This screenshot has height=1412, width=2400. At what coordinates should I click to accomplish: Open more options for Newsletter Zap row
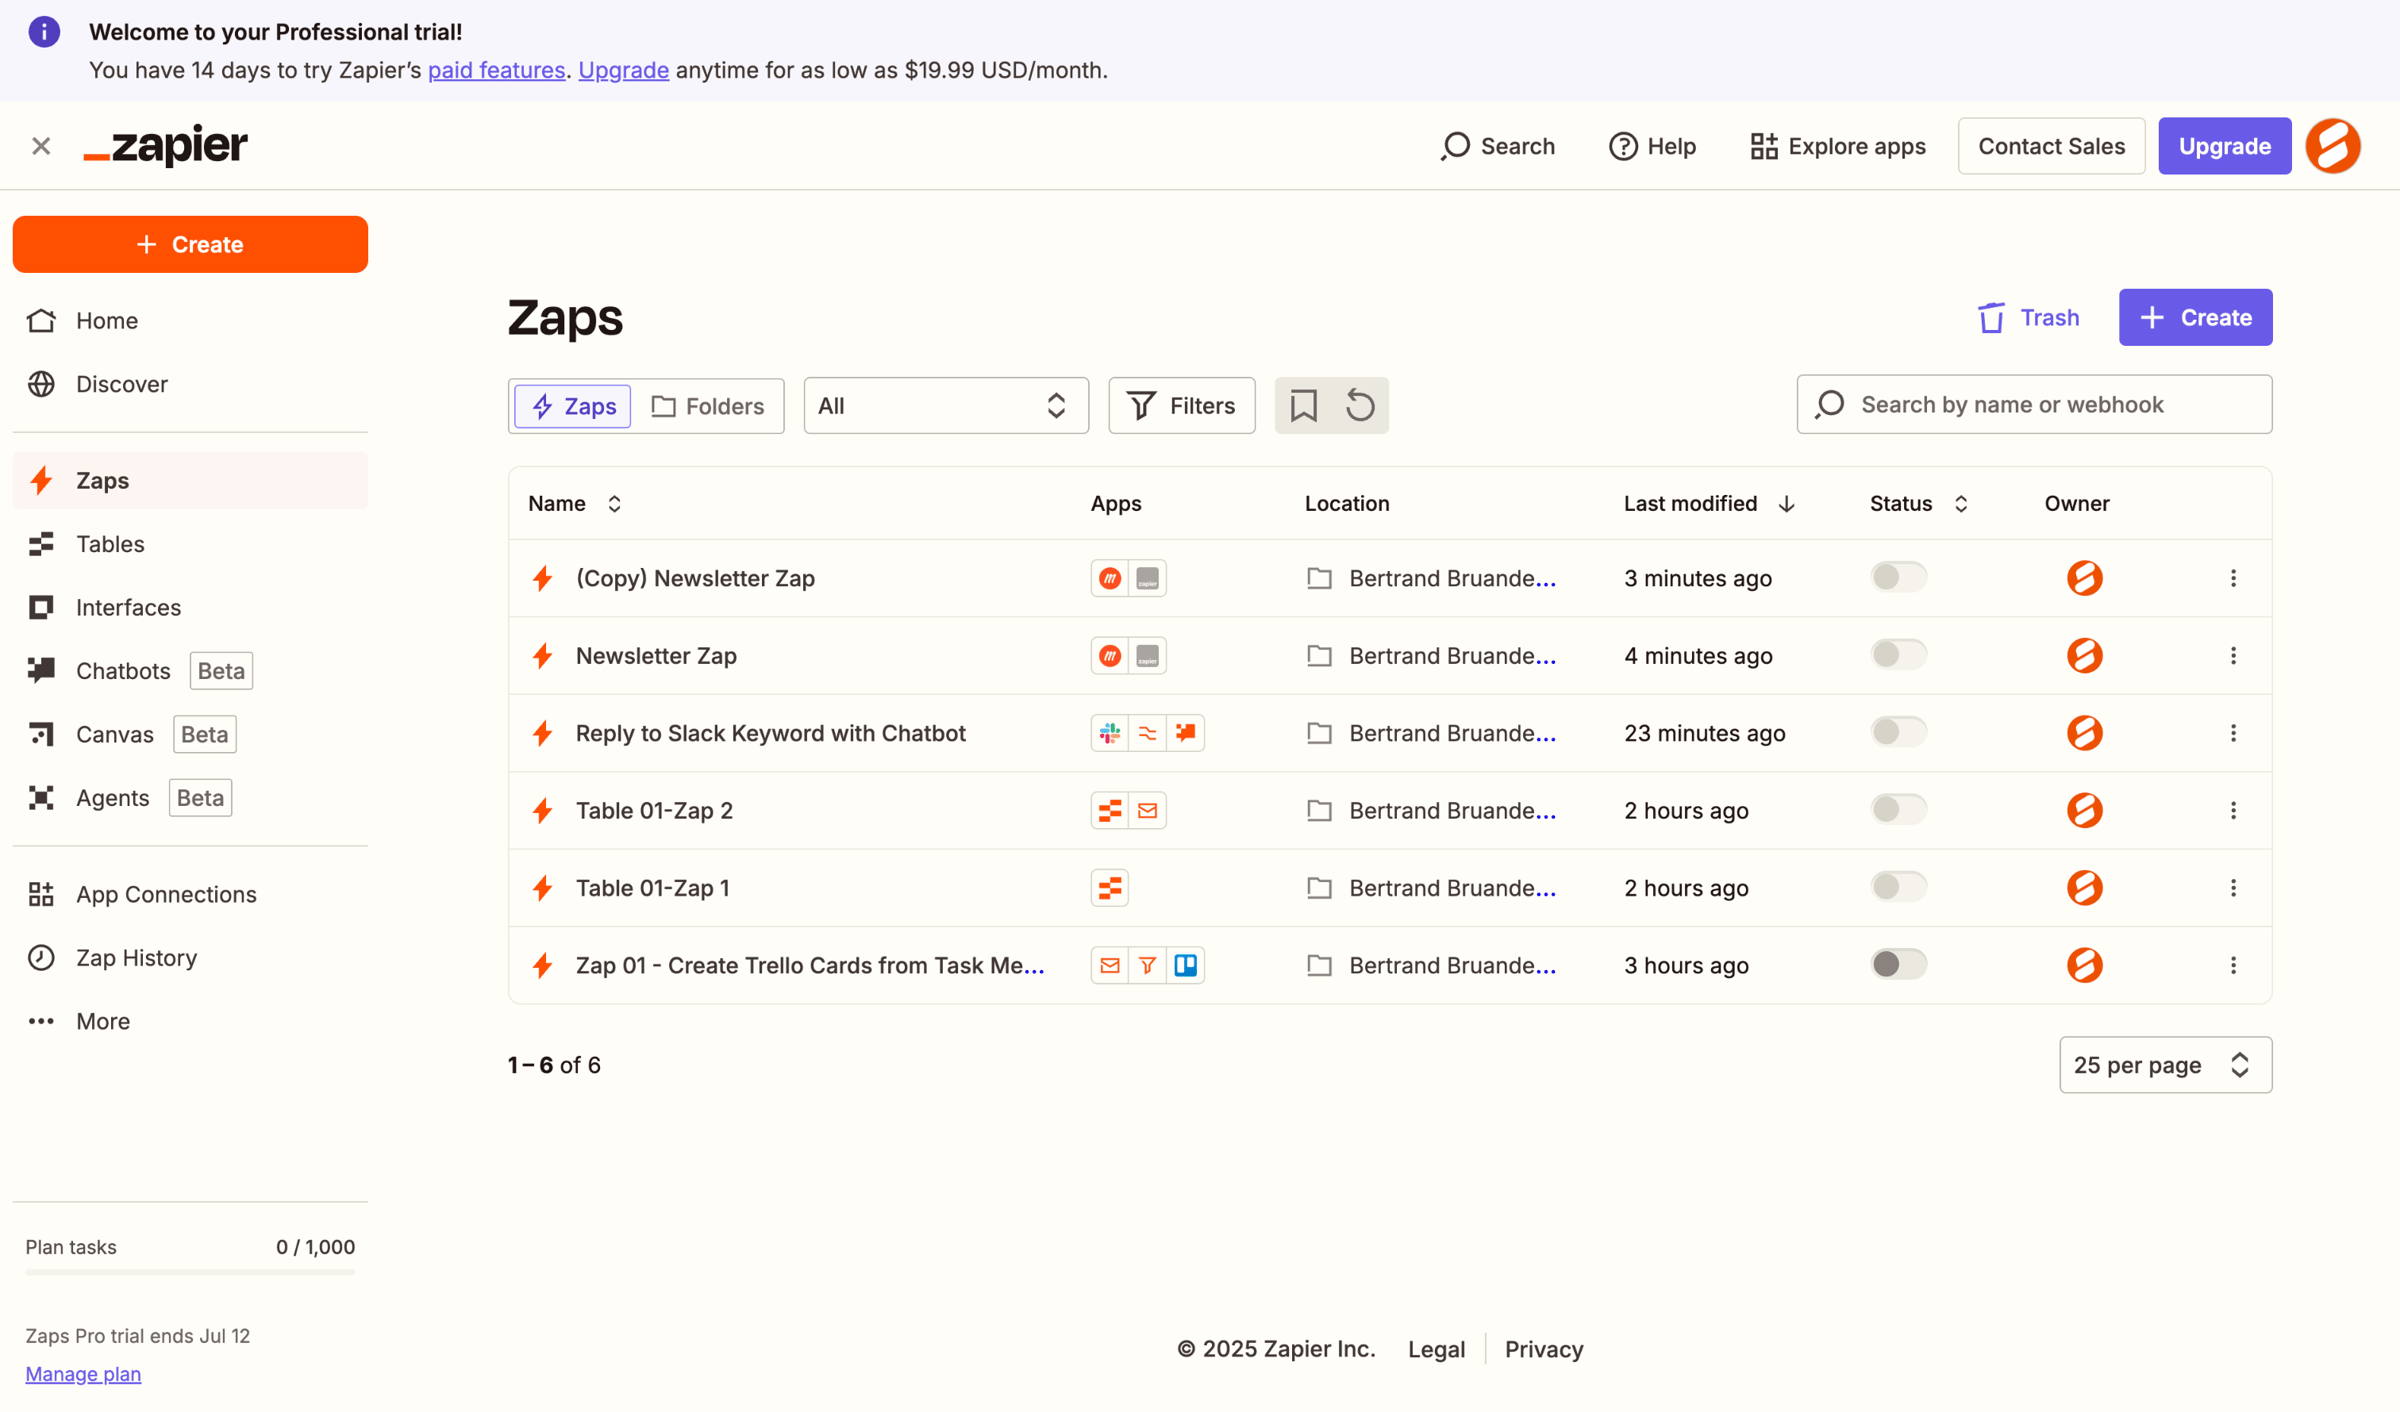[x=2233, y=655]
